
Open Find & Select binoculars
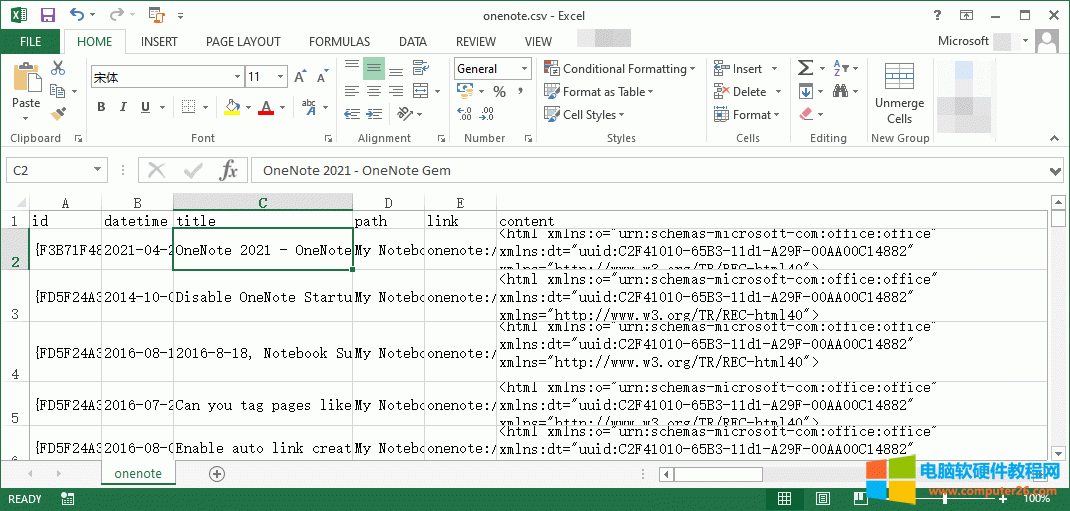842,91
